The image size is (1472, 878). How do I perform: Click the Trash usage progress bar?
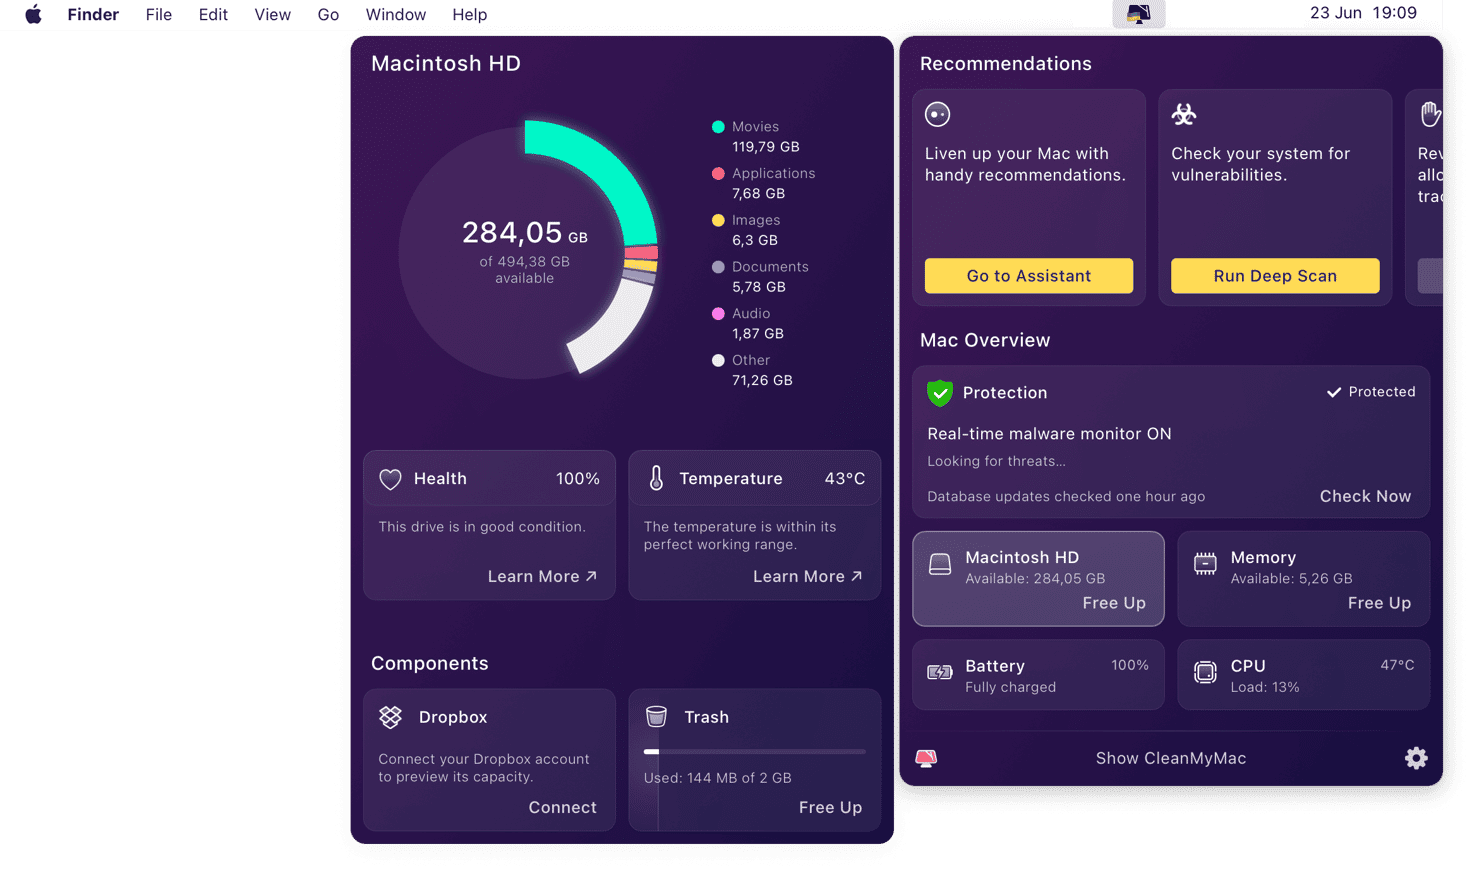pyautogui.click(x=755, y=751)
